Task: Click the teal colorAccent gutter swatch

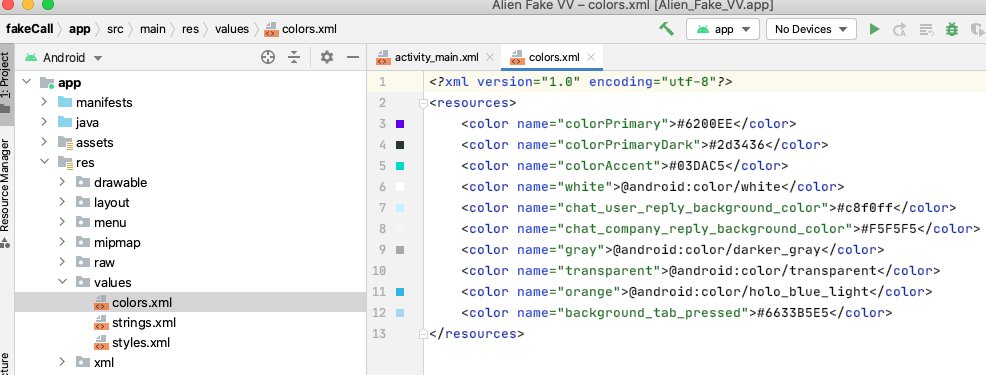Action: [400, 166]
